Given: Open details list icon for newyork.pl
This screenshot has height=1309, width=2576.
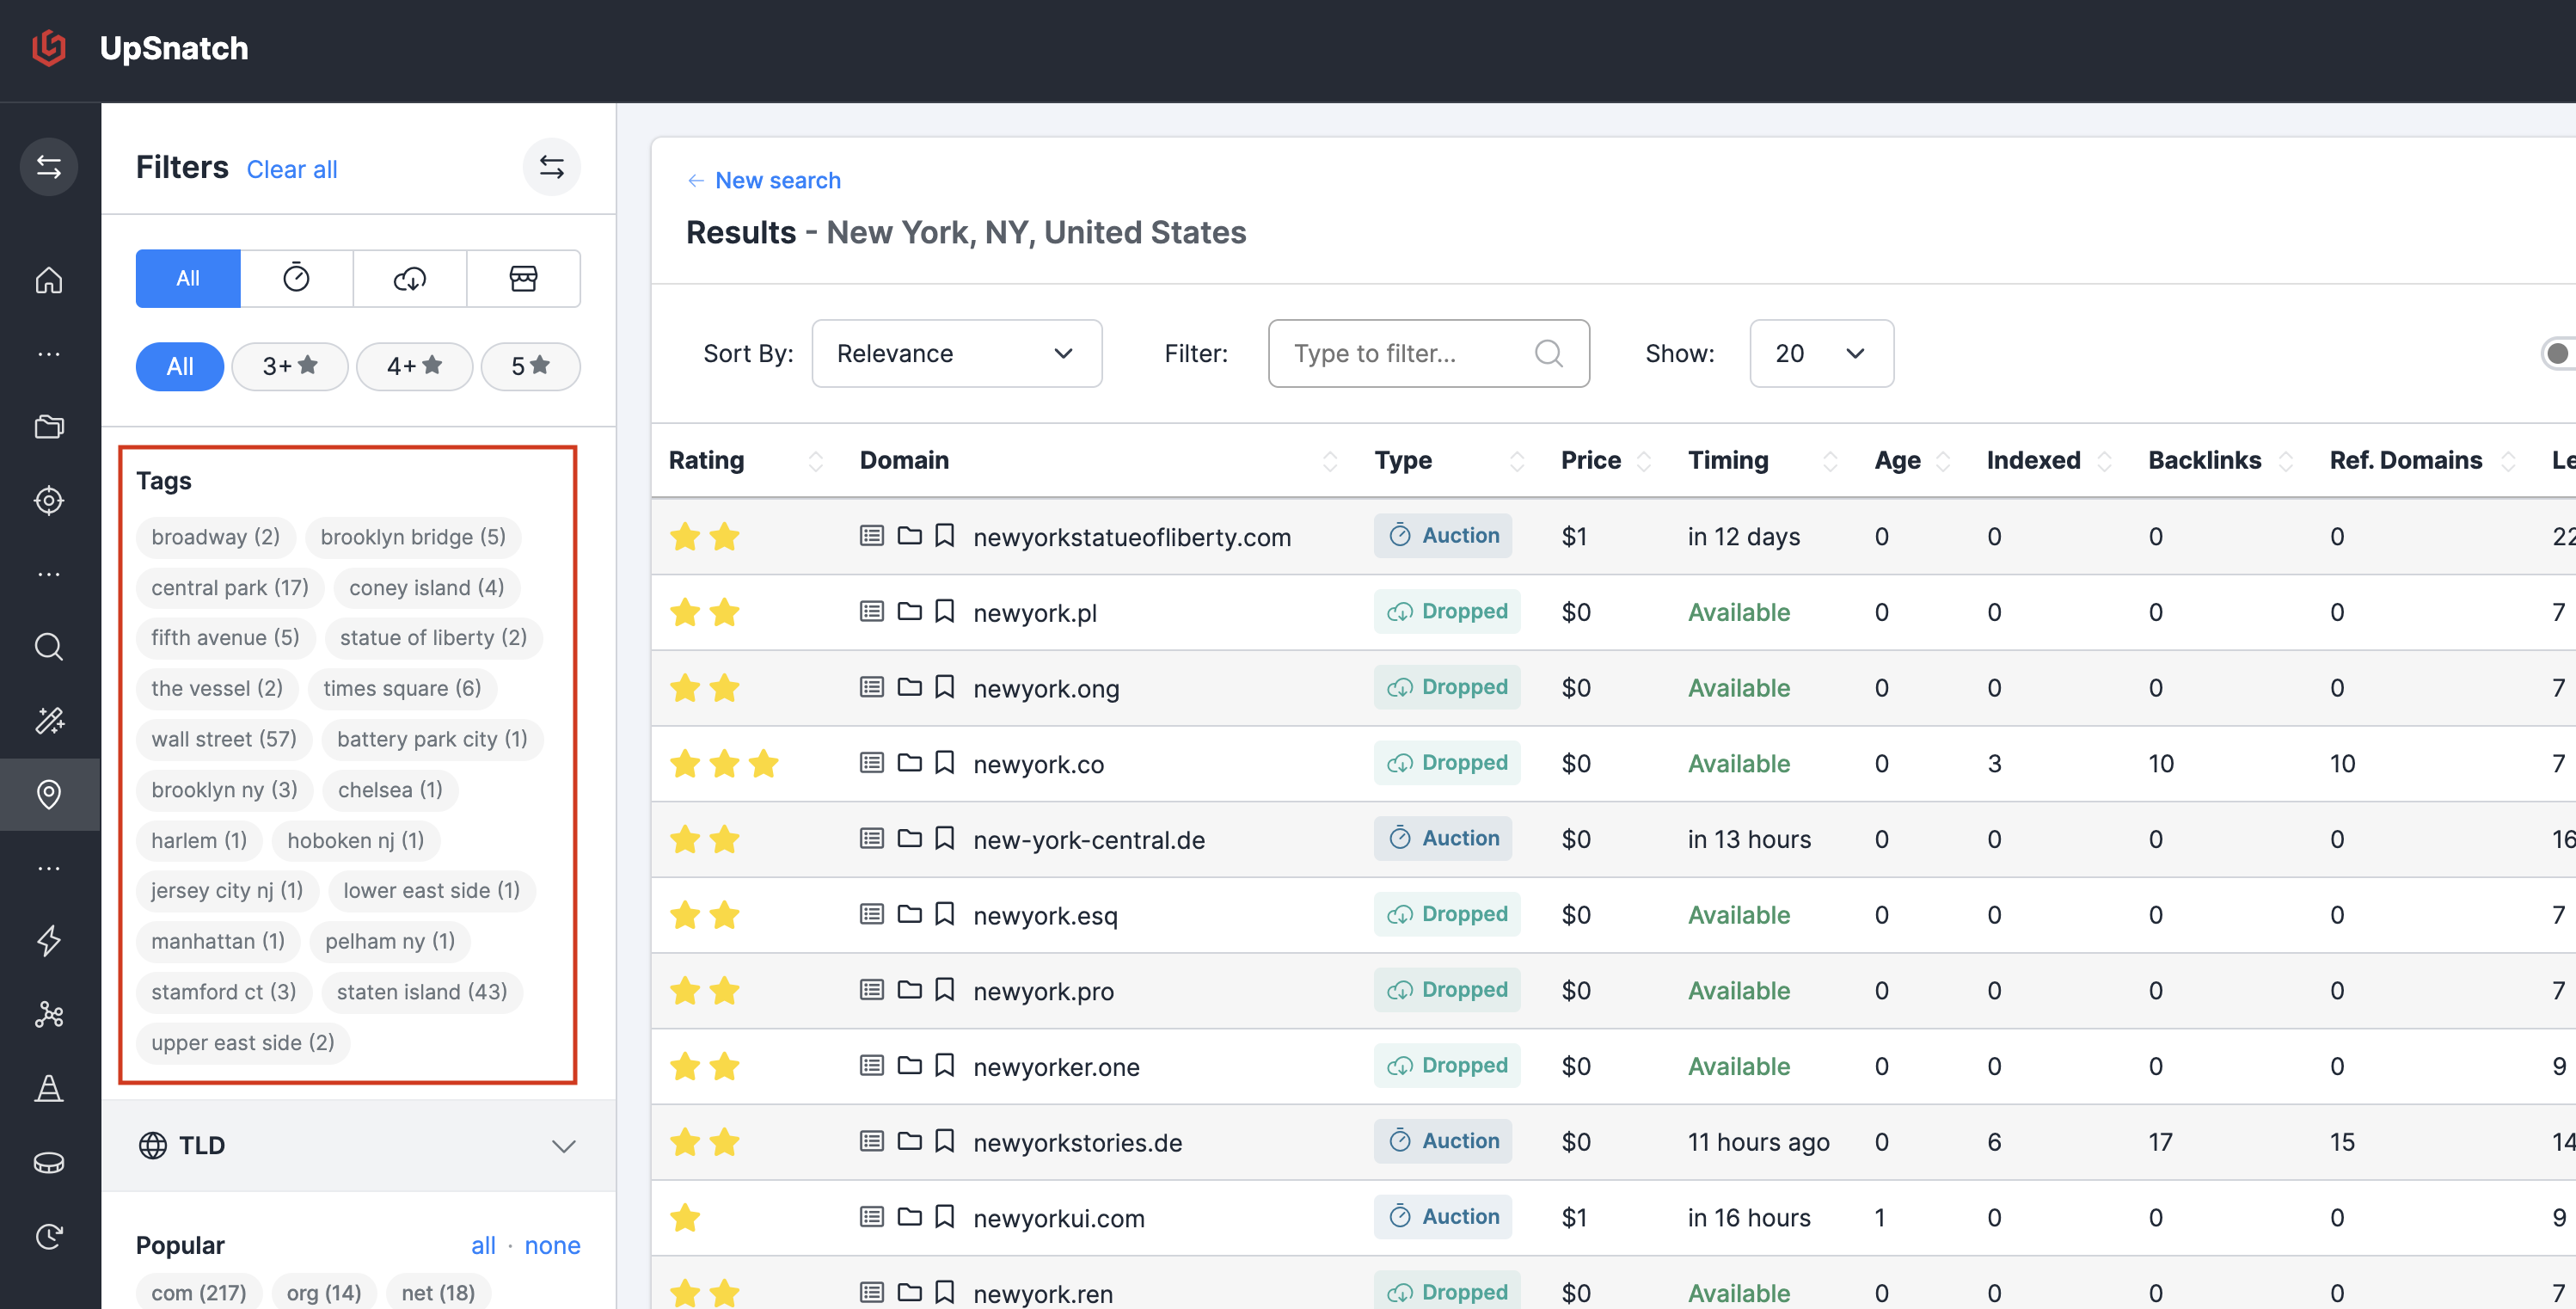Looking at the screenshot, I should [x=871, y=611].
